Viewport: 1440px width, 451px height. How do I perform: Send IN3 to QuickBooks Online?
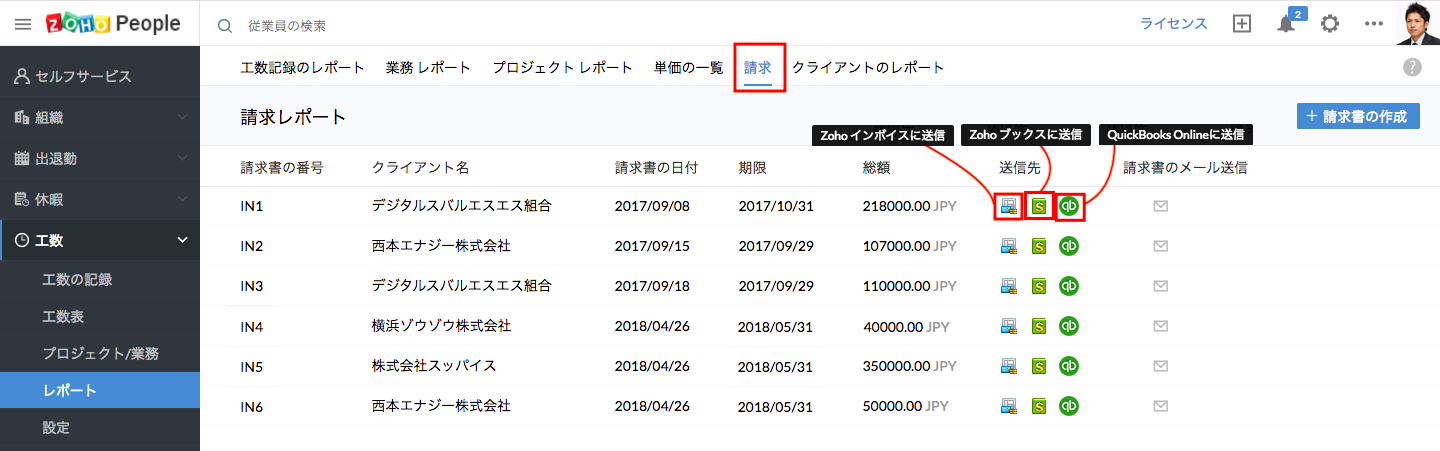tap(1069, 286)
